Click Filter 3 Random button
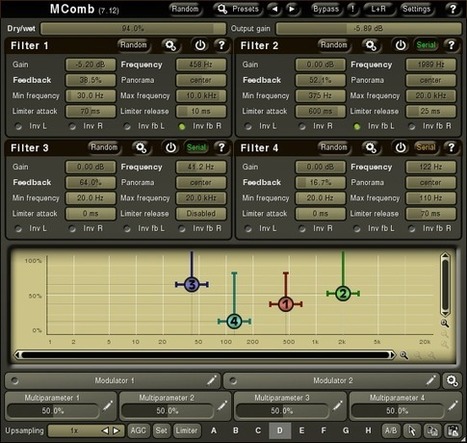The image size is (467, 443). click(104, 147)
